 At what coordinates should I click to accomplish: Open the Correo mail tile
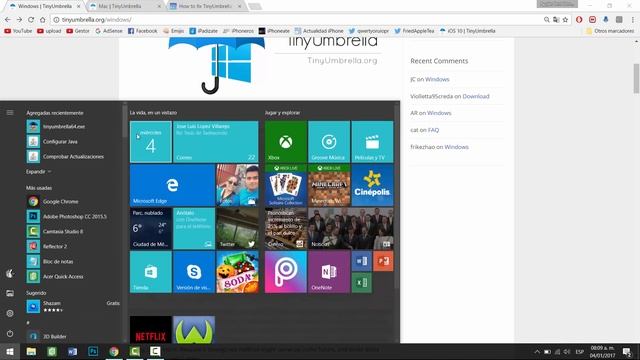216,141
